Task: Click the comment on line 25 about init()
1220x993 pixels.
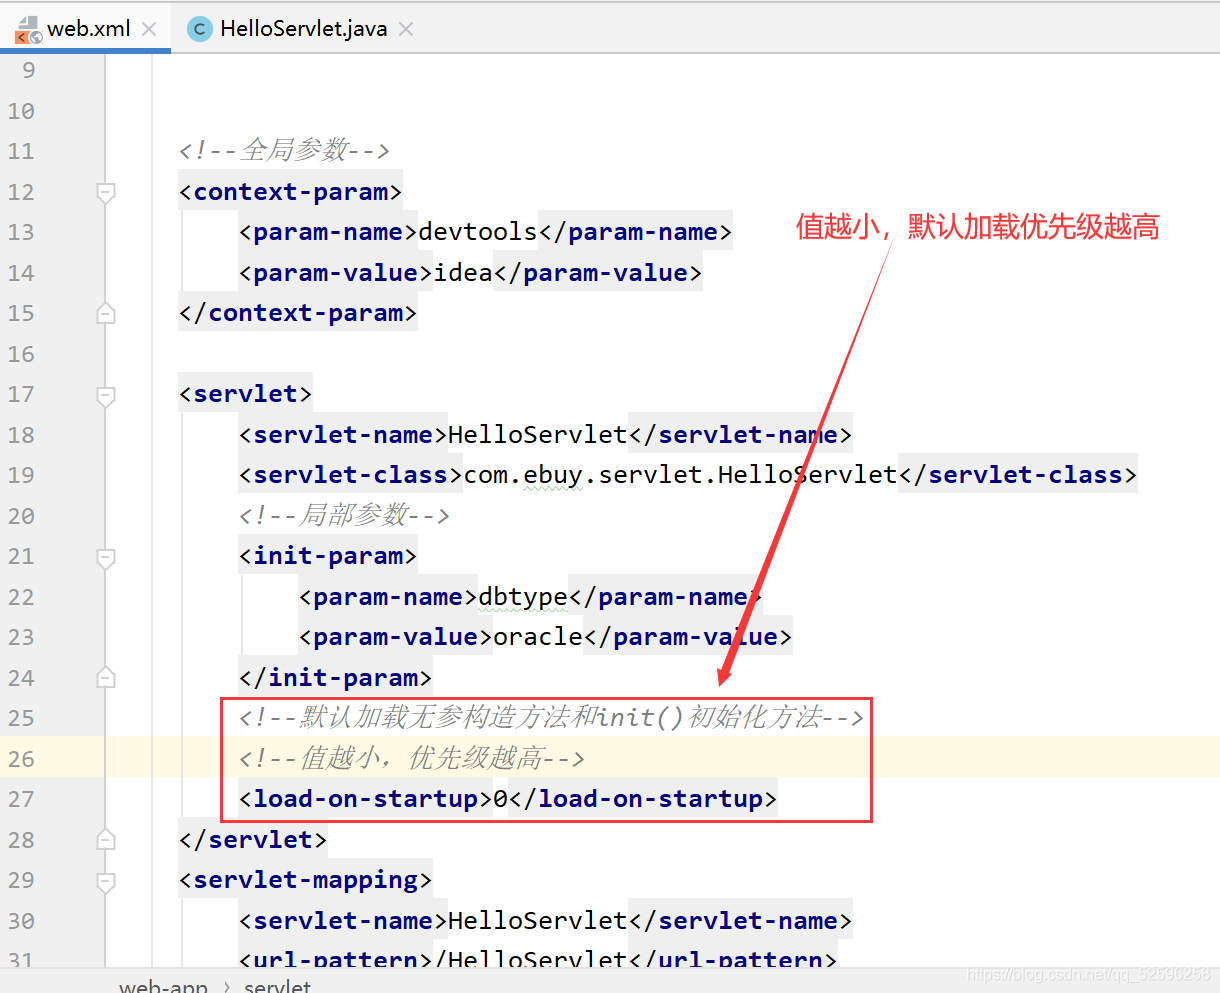Action: coord(551,717)
